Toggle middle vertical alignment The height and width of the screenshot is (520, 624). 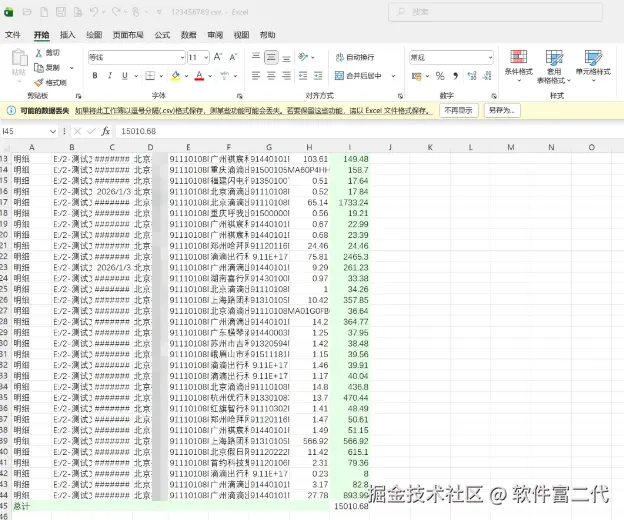coord(271,57)
